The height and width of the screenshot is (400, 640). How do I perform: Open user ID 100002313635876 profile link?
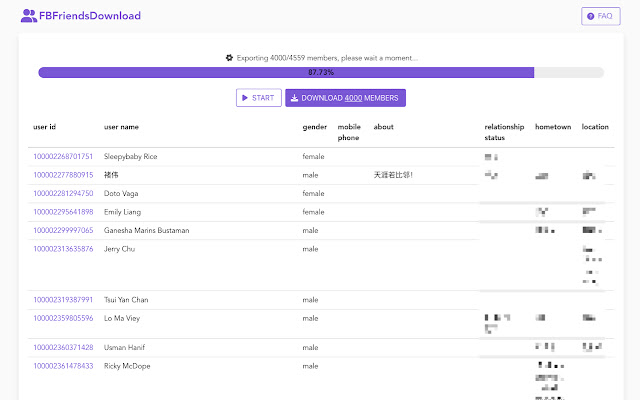tap(63, 248)
